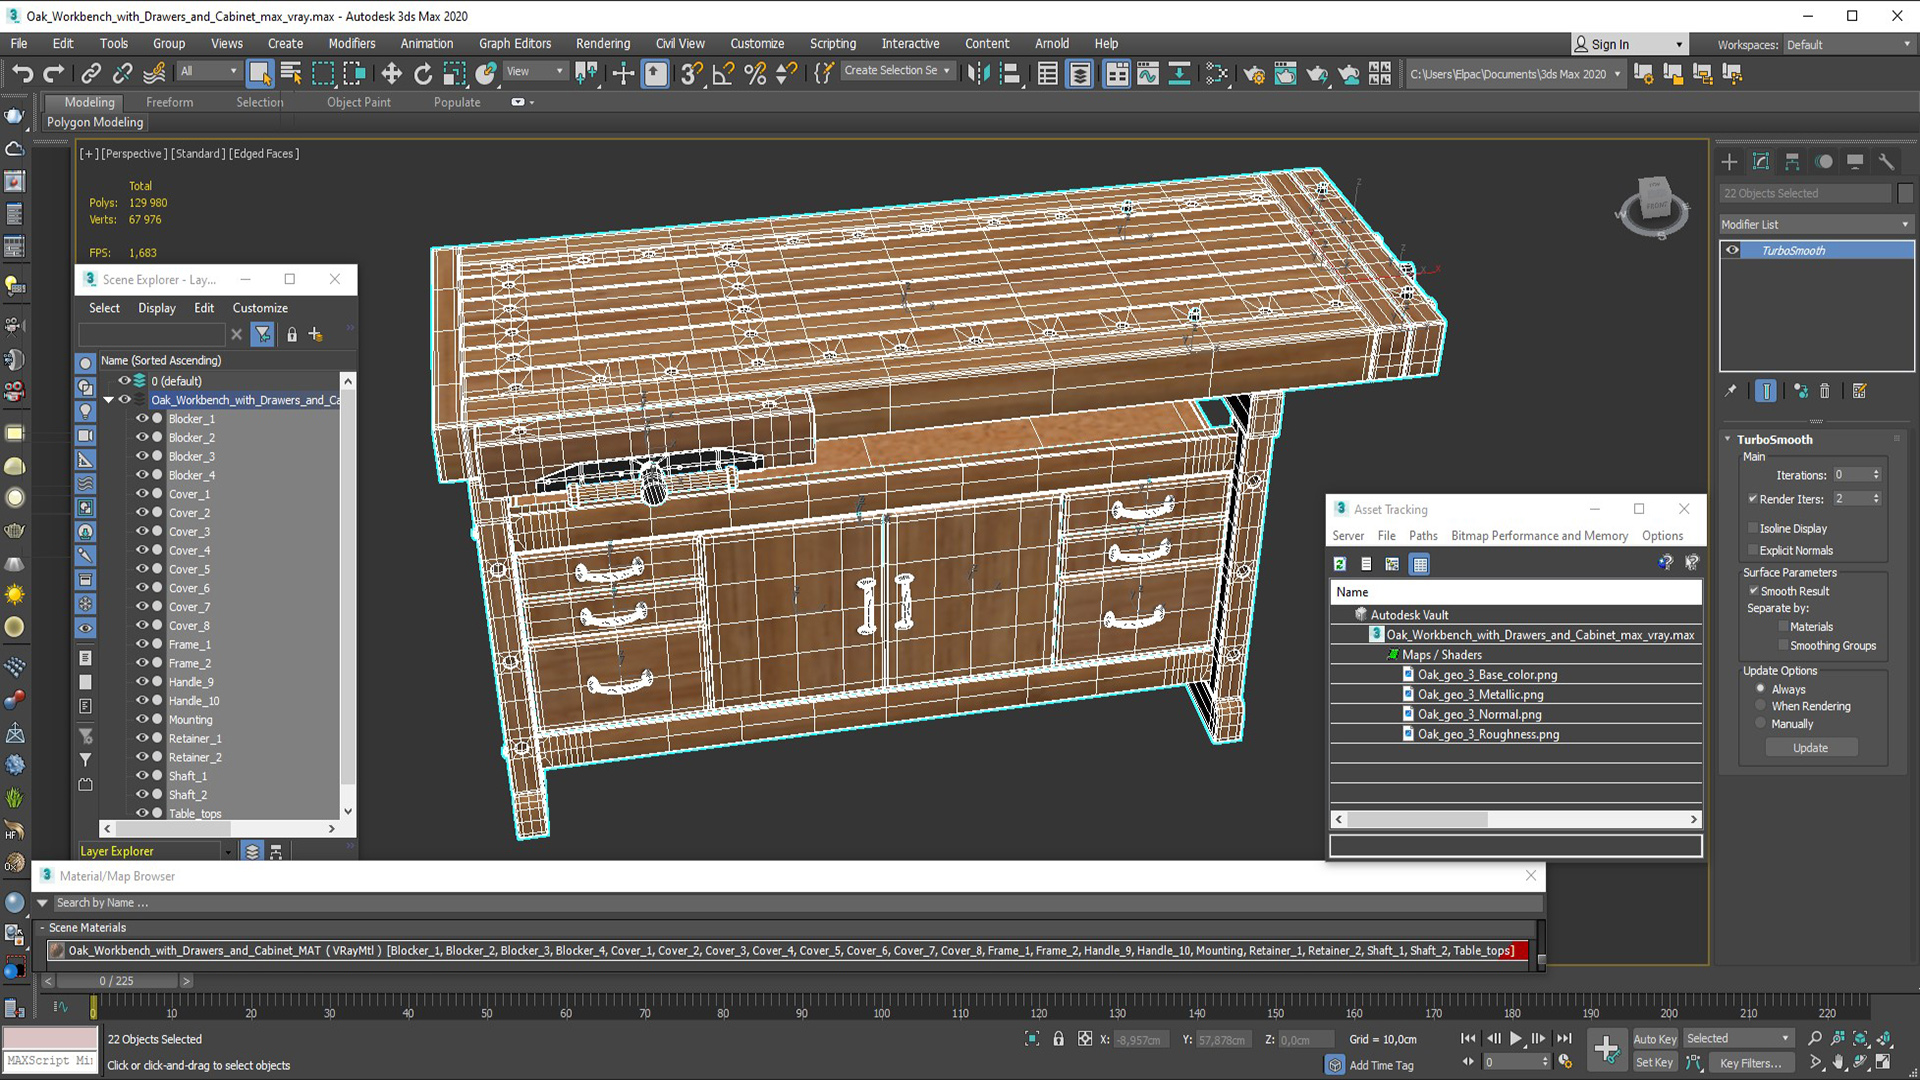This screenshot has height=1080, width=1920.
Task: Open the Modifier List dropdown
Action: coord(1815,225)
